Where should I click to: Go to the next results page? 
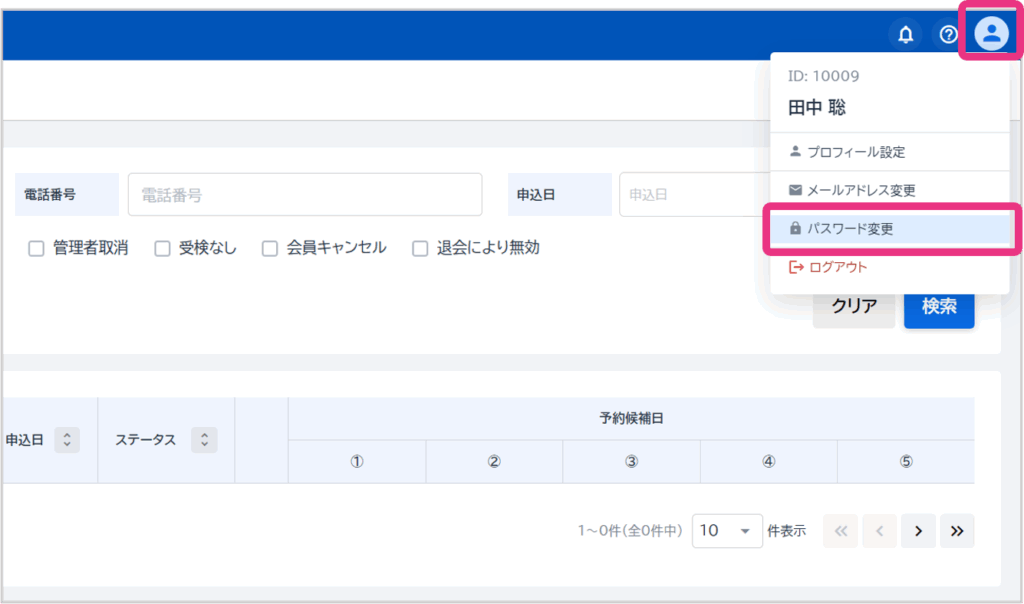[918, 531]
